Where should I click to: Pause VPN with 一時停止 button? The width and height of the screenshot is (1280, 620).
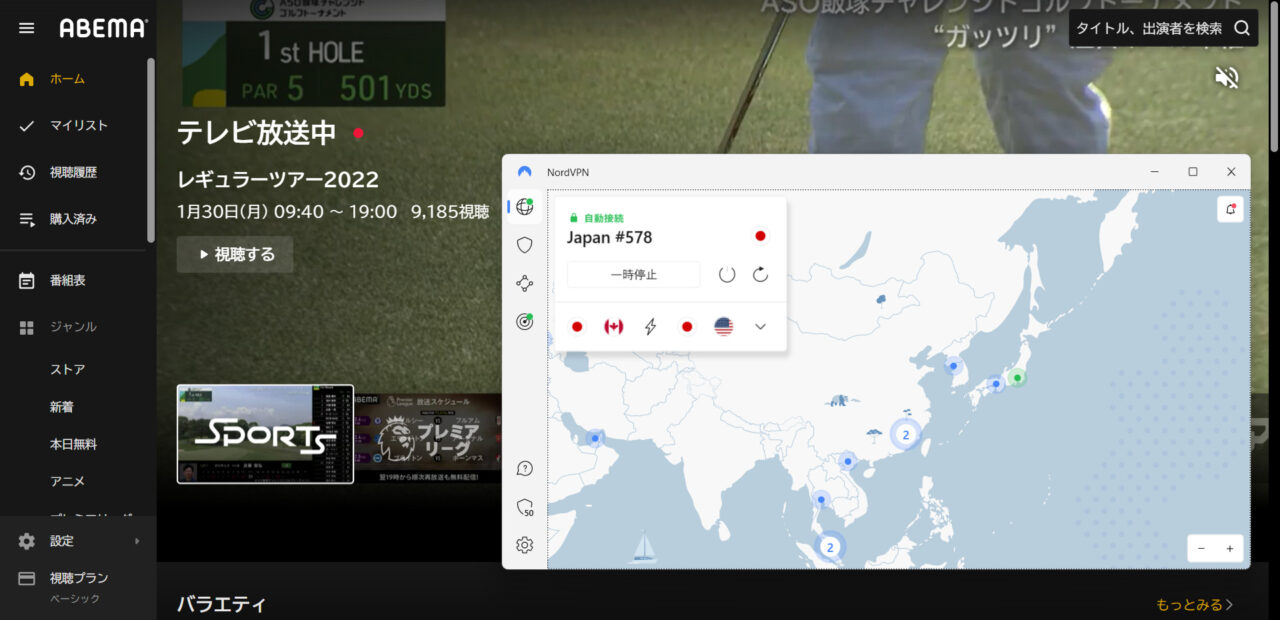633,274
